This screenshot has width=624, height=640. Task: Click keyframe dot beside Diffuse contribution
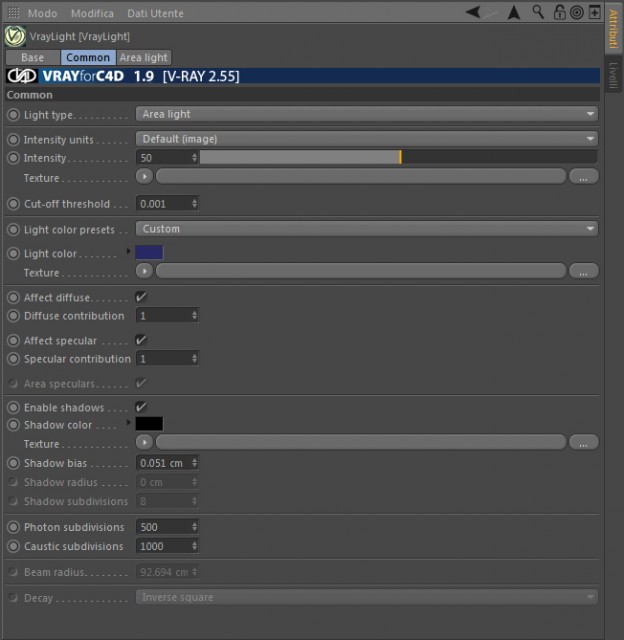(x=13, y=316)
